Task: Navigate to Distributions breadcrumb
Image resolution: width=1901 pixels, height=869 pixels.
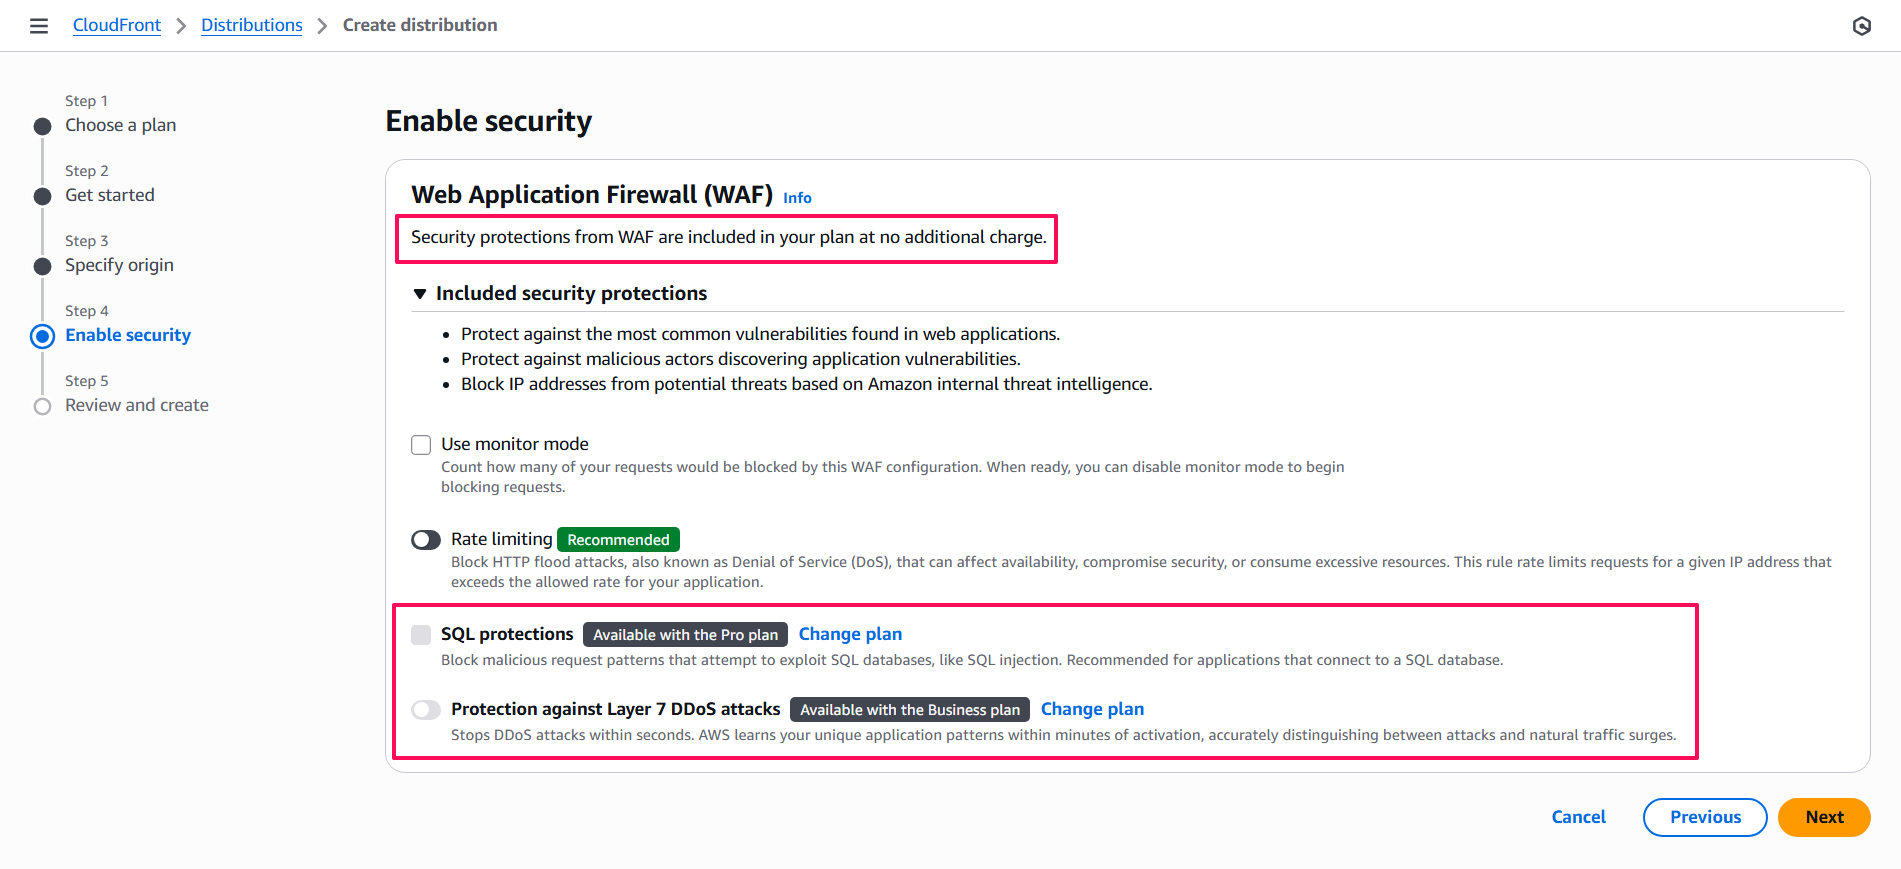Action: [252, 25]
